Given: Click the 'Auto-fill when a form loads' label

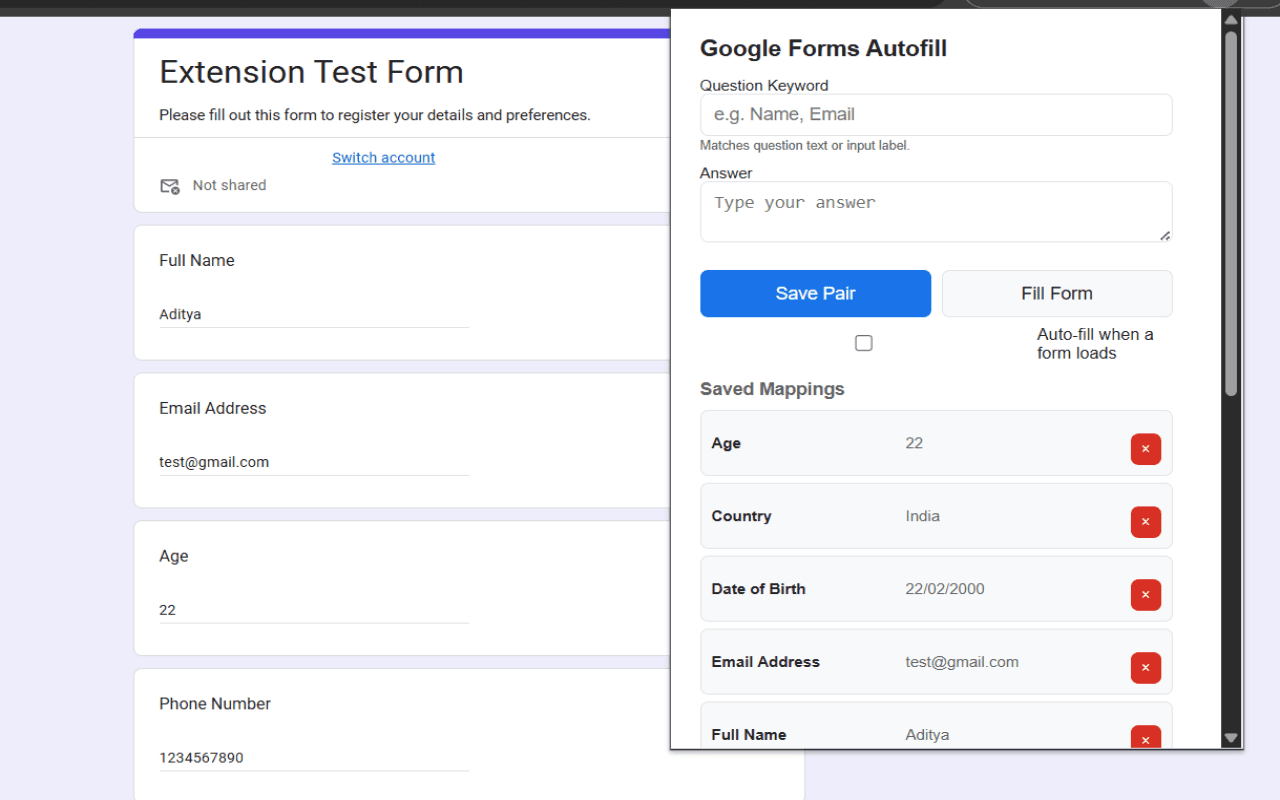Looking at the screenshot, I should click(x=1095, y=343).
